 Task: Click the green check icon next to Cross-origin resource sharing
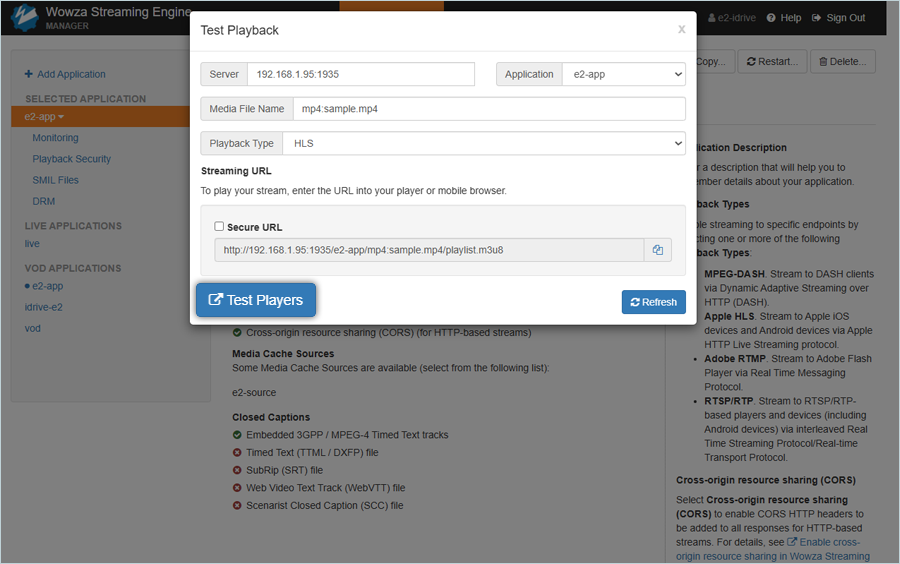point(237,332)
